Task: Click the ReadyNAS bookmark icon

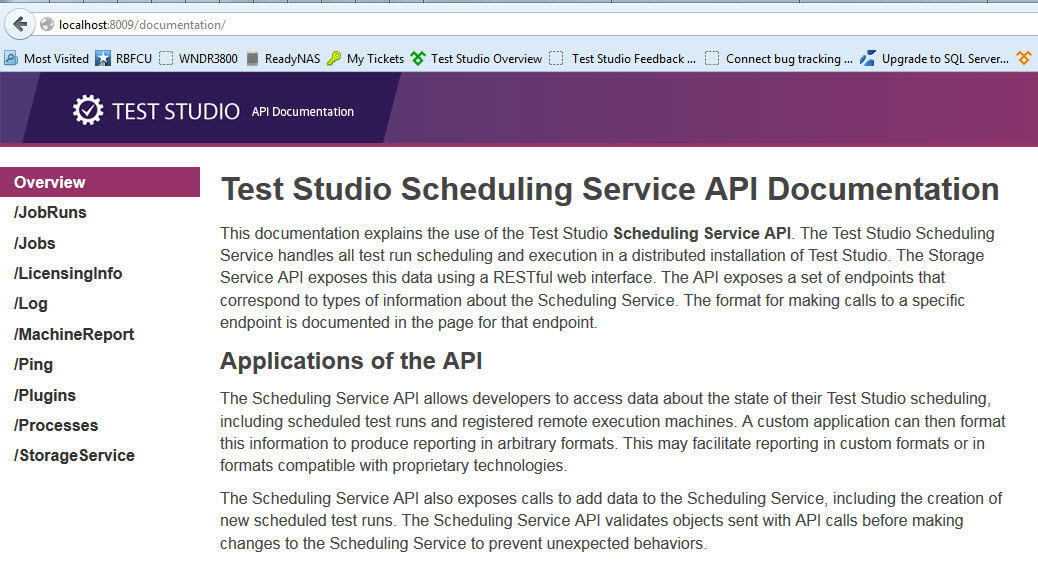Action: pos(252,58)
